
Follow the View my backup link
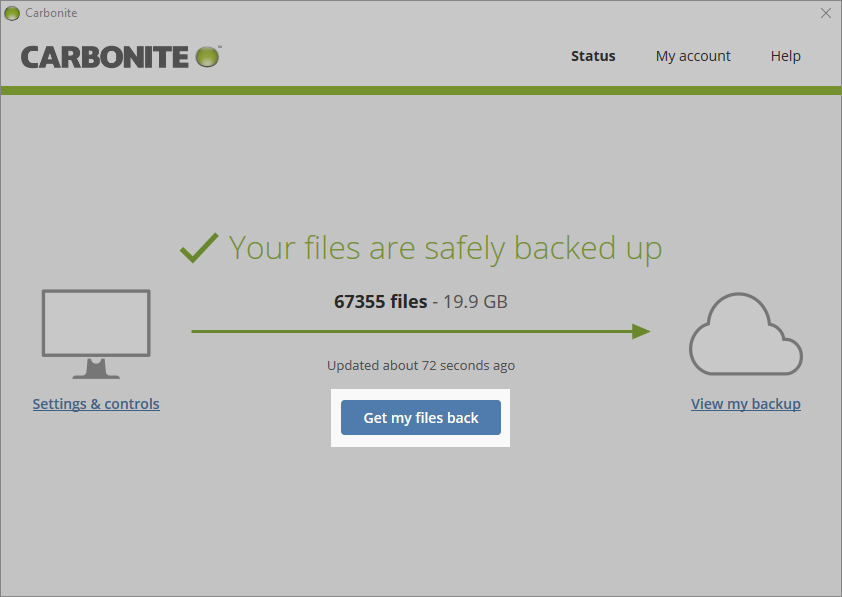pyautogui.click(x=745, y=404)
